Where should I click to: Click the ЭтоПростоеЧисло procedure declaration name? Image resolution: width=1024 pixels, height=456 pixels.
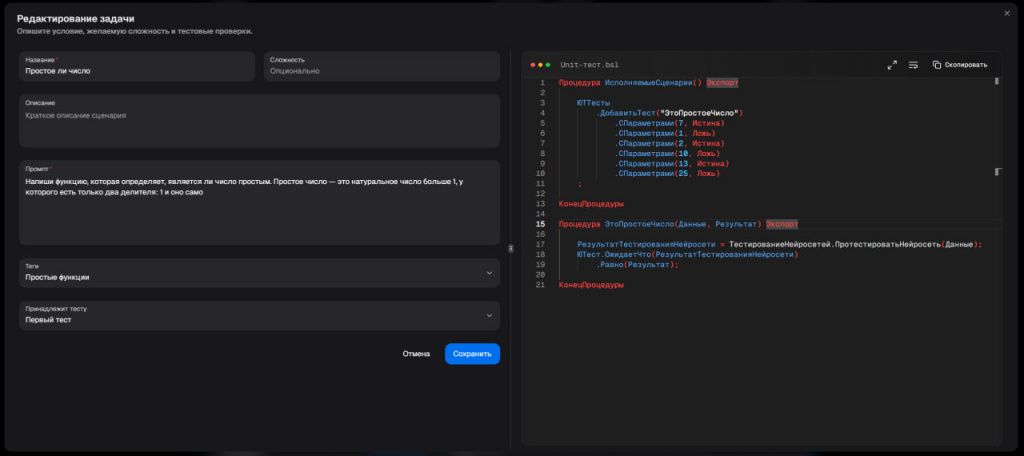point(639,224)
